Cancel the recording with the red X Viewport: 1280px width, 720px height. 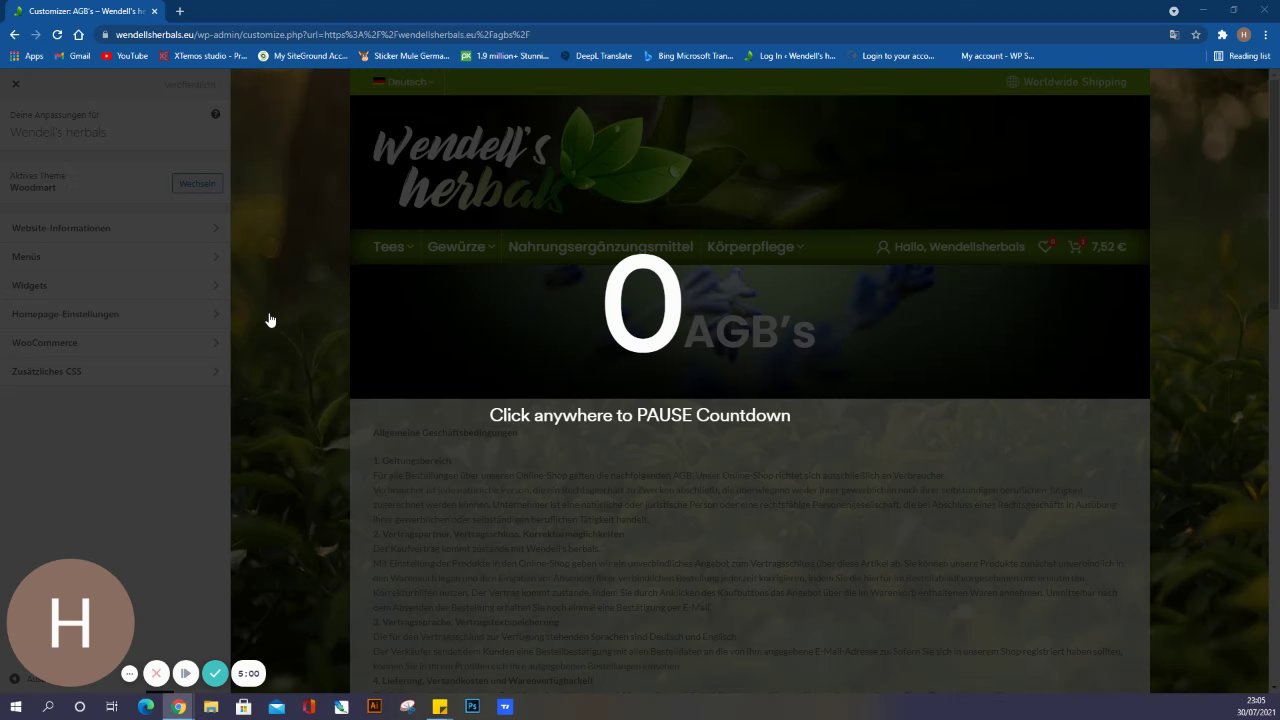156,674
